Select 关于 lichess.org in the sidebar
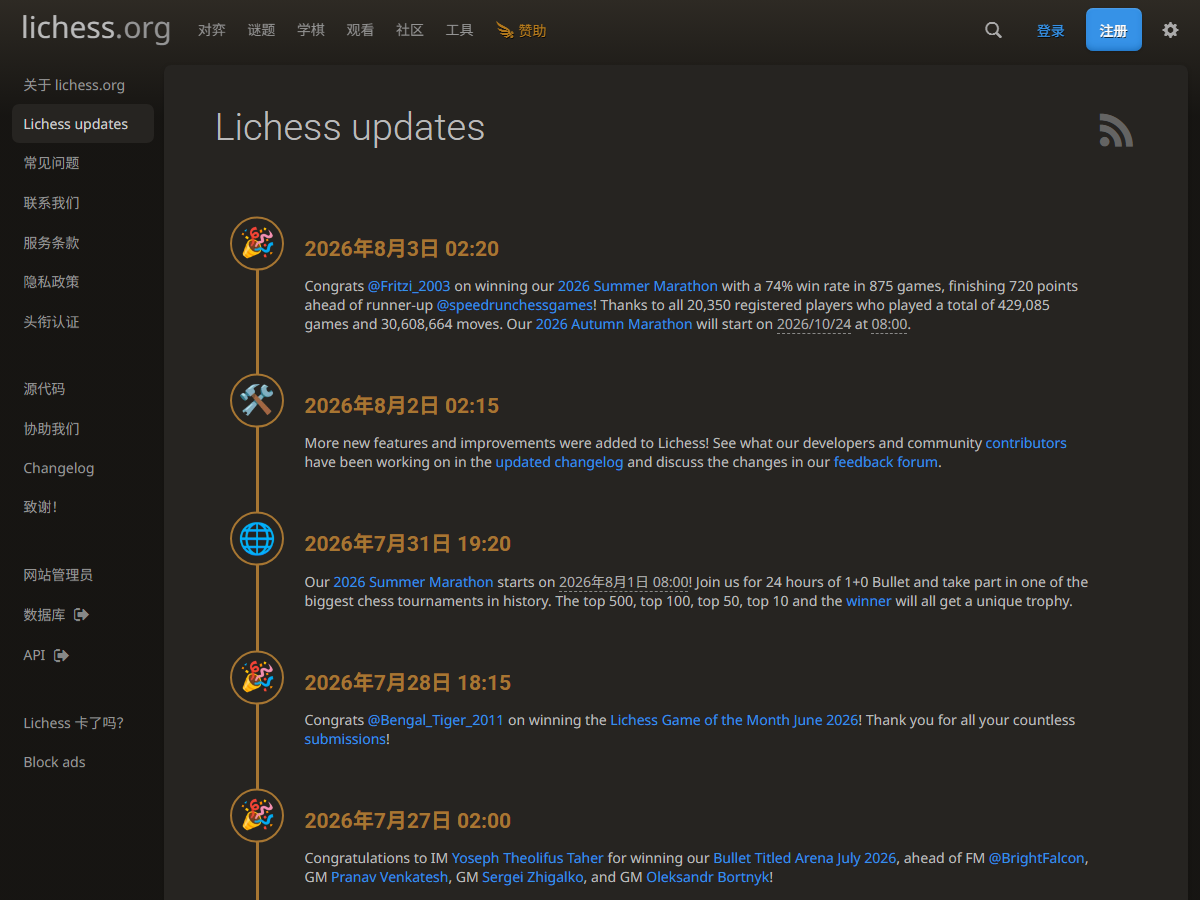Viewport: 1200px width, 900px height. [x=83, y=85]
